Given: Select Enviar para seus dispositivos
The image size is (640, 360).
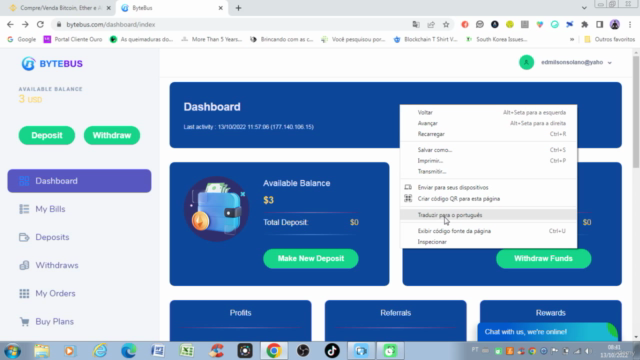Looking at the screenshot, I should tap(489, 187).
